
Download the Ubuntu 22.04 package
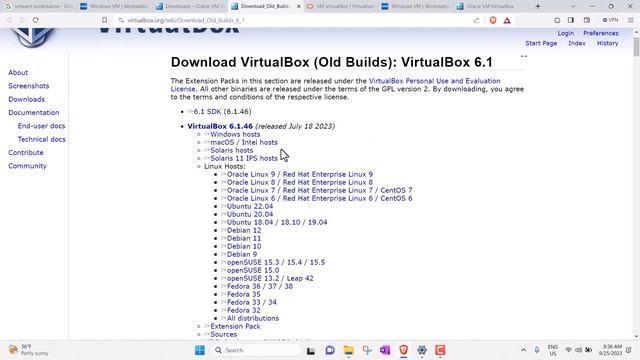coord(250,206)
